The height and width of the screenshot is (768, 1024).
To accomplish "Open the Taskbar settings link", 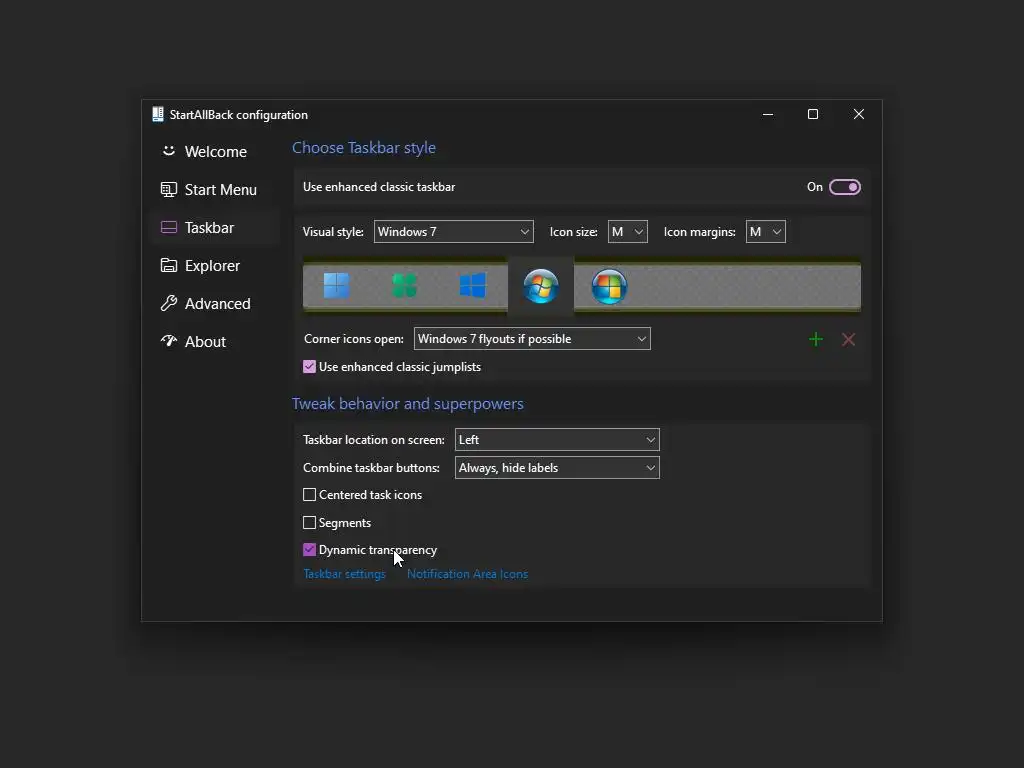I will [x=344, y=574].
